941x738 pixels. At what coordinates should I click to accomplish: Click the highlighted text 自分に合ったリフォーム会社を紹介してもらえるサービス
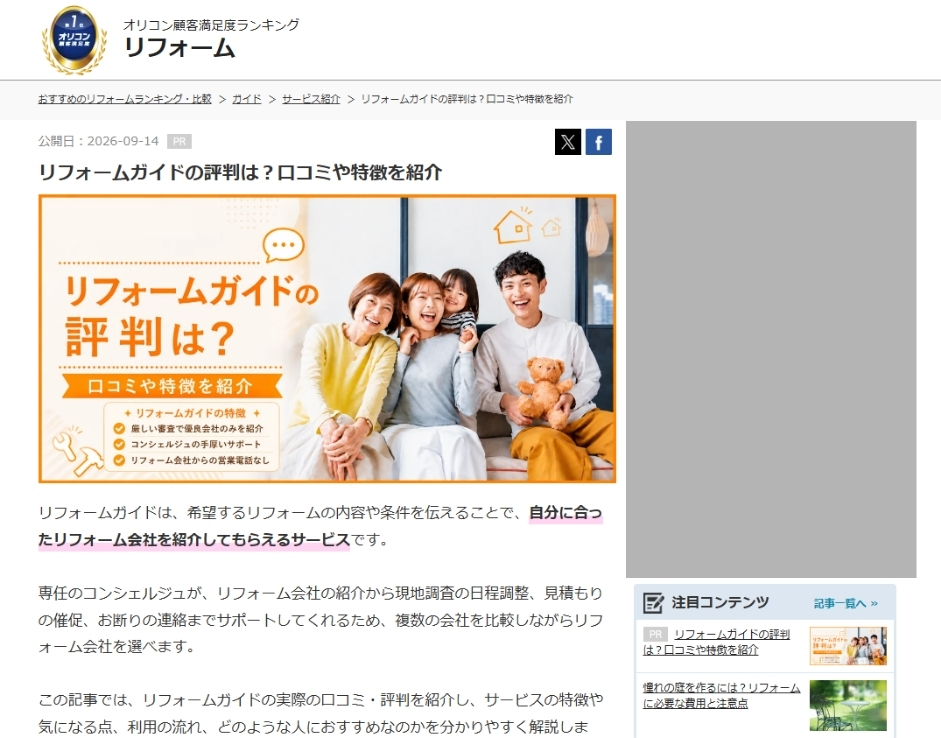(x=320, y=526)
